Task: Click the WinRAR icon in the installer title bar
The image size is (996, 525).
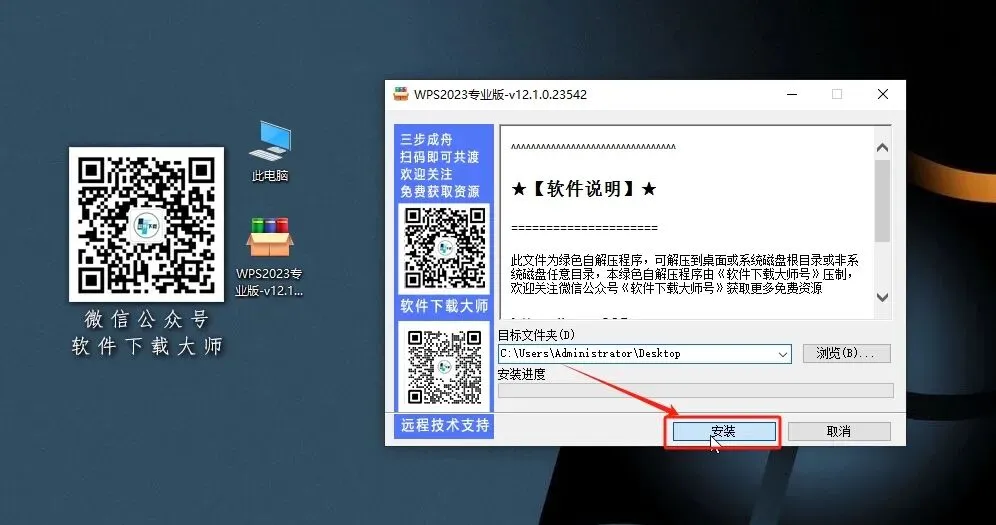Action: click(x=401, y=94)
